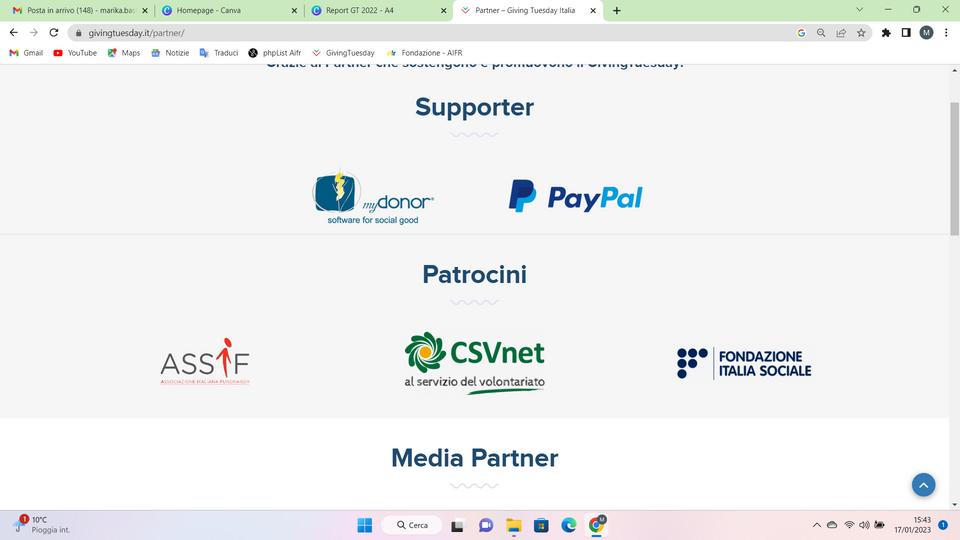960x540 pixels.
Task: Open Microsoft Store from the taskbar
Action: pos(541,525)
